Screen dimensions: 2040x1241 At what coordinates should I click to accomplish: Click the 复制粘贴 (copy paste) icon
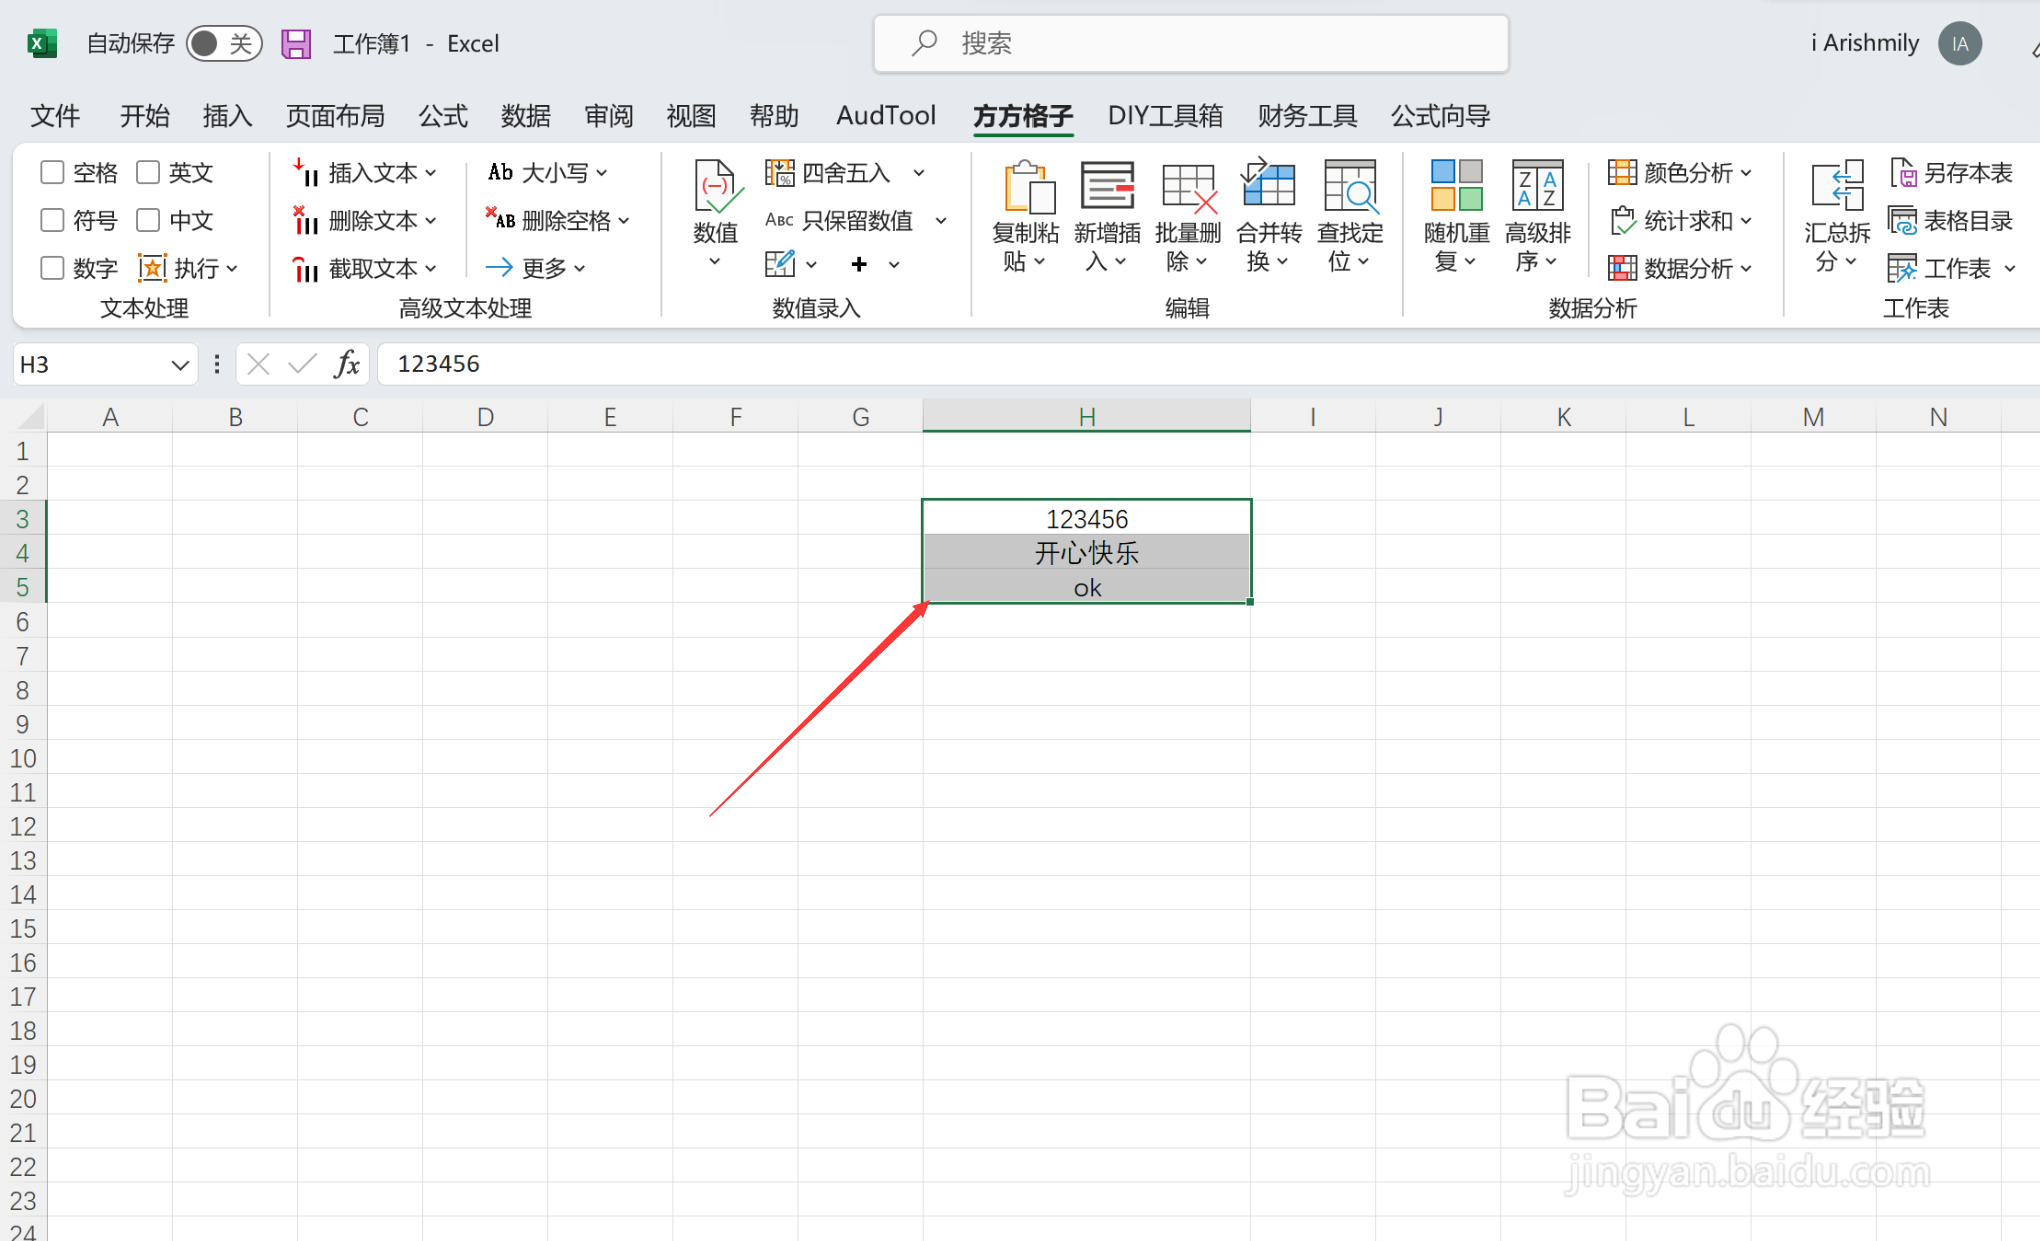click(x=1026, y=188)
